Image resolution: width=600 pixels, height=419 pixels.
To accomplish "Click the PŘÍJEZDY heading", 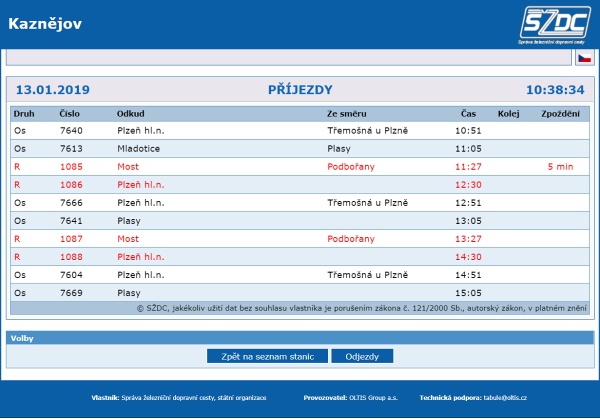I will [x=300, y=89].
